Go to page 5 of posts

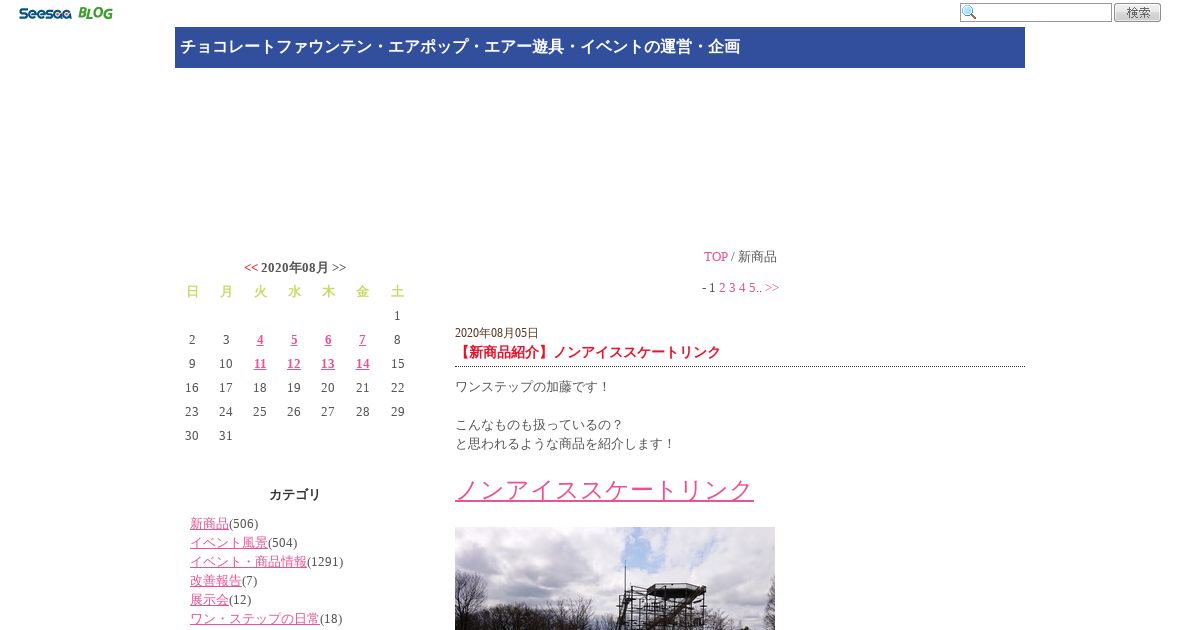(x=752, y=288)
